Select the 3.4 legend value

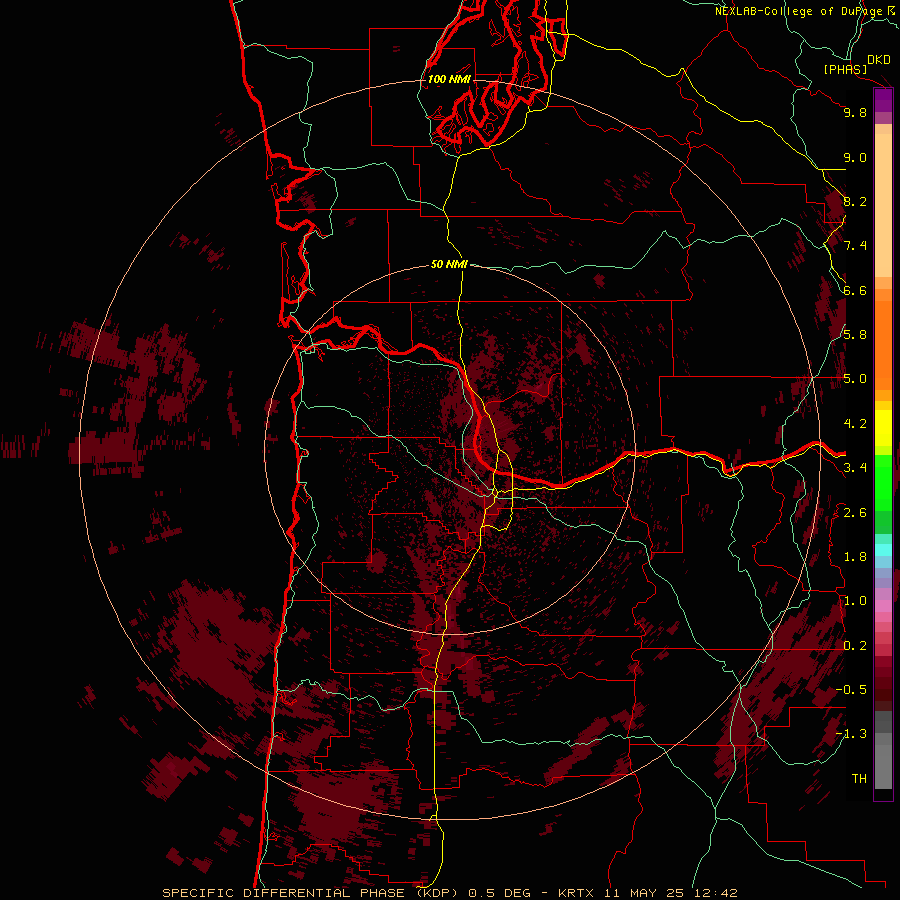pos(855,468)
